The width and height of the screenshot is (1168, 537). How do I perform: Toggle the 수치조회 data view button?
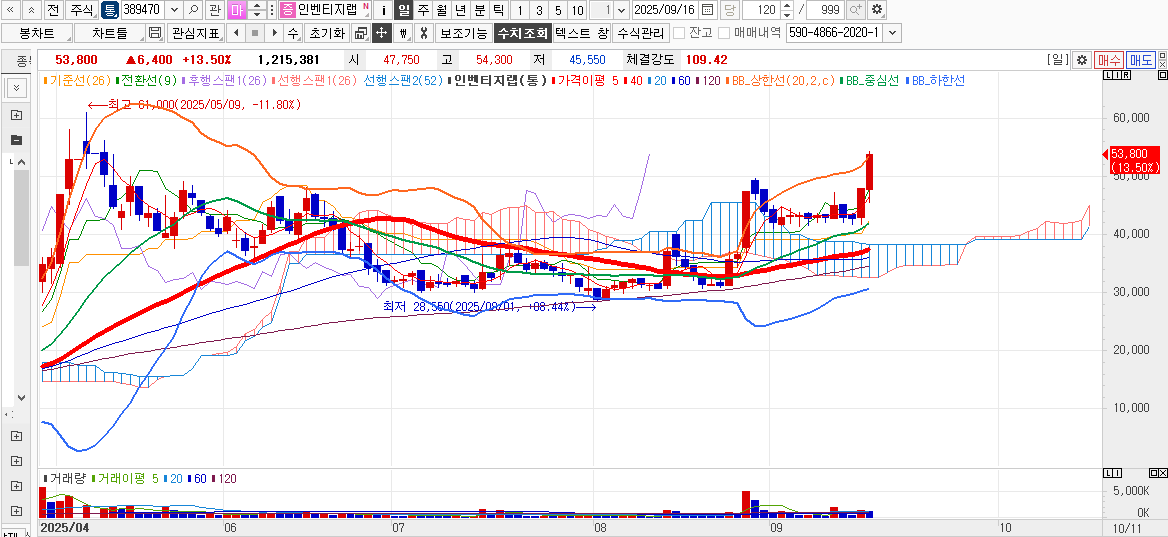[x=522, y=33]
